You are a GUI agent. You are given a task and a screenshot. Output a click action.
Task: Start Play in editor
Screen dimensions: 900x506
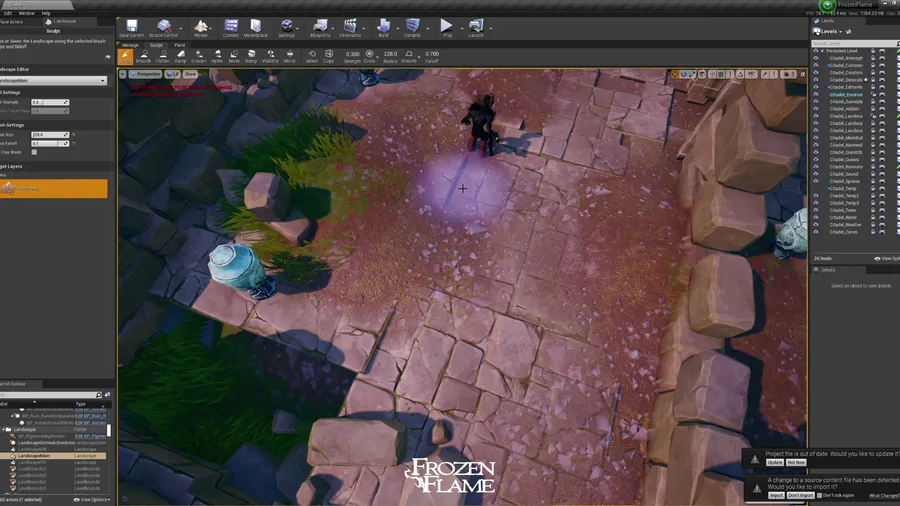point(447,28)
